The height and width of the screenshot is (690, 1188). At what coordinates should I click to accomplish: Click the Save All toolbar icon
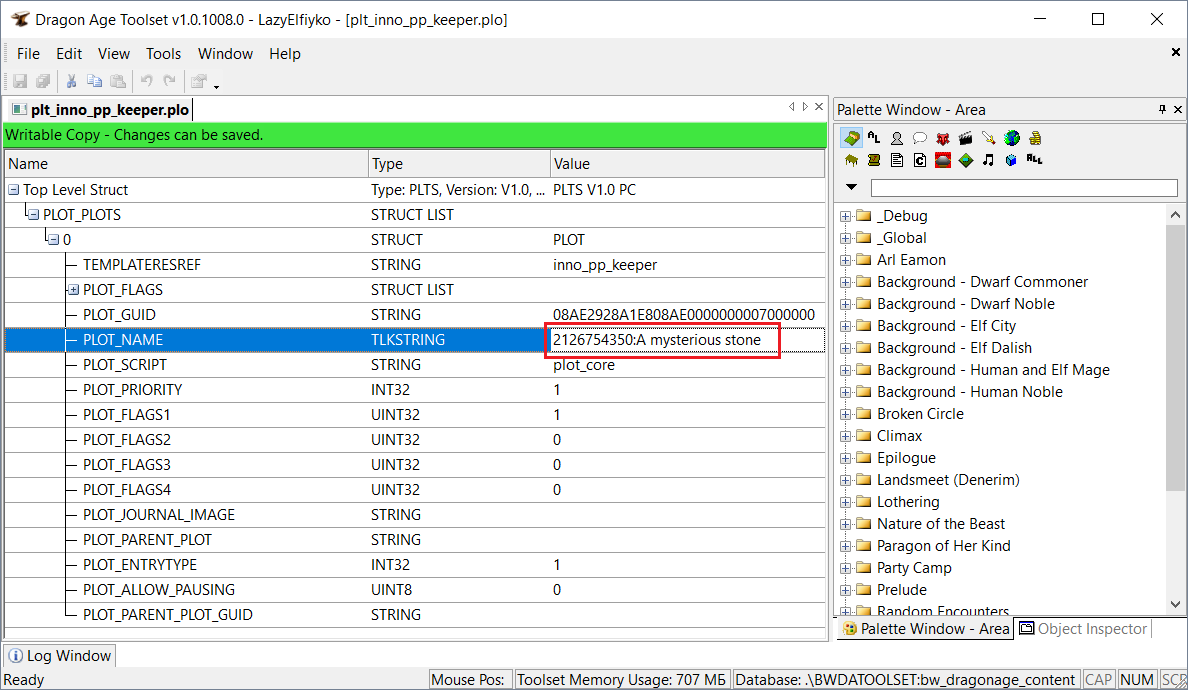pos(43,81)
